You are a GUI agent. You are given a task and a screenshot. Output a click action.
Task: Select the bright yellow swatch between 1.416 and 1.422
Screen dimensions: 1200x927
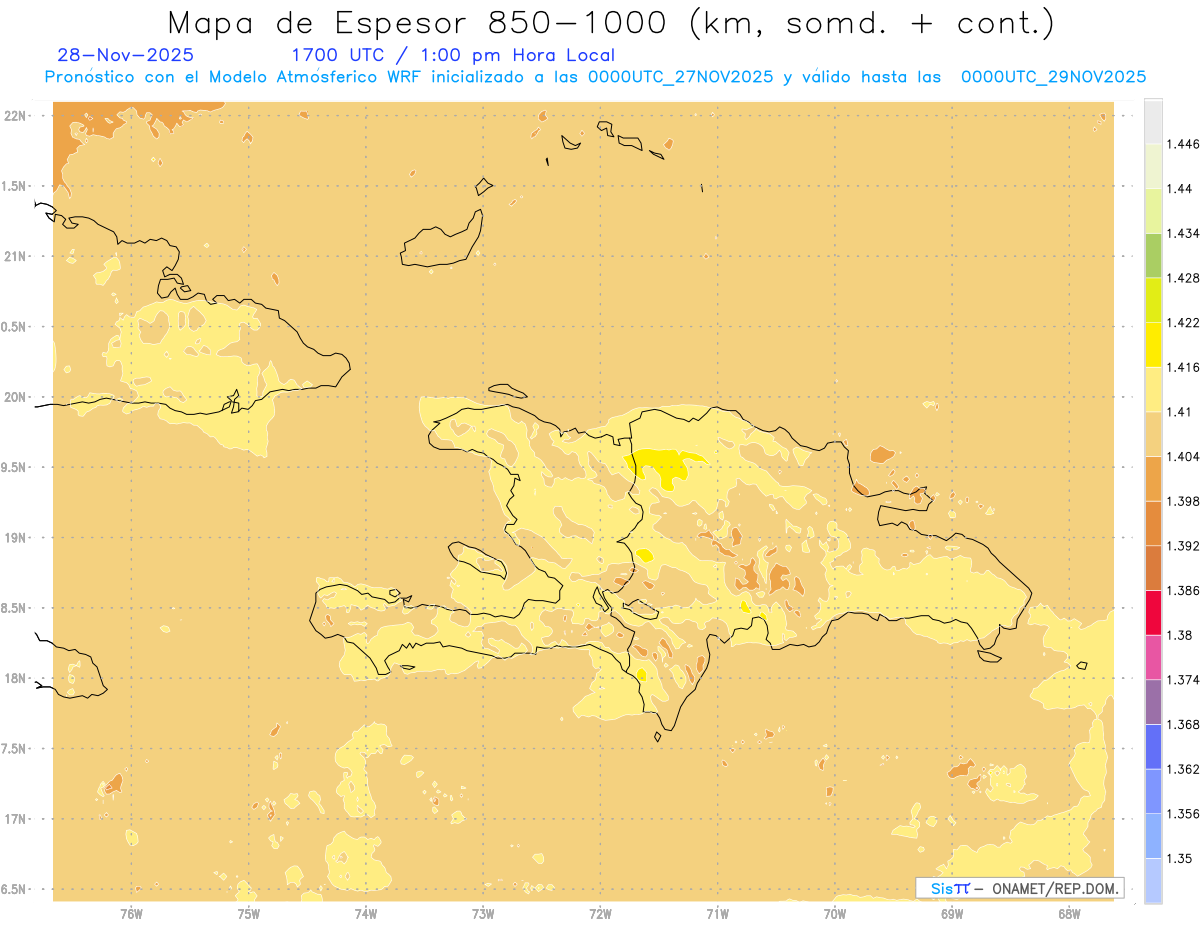(1153, 344)
